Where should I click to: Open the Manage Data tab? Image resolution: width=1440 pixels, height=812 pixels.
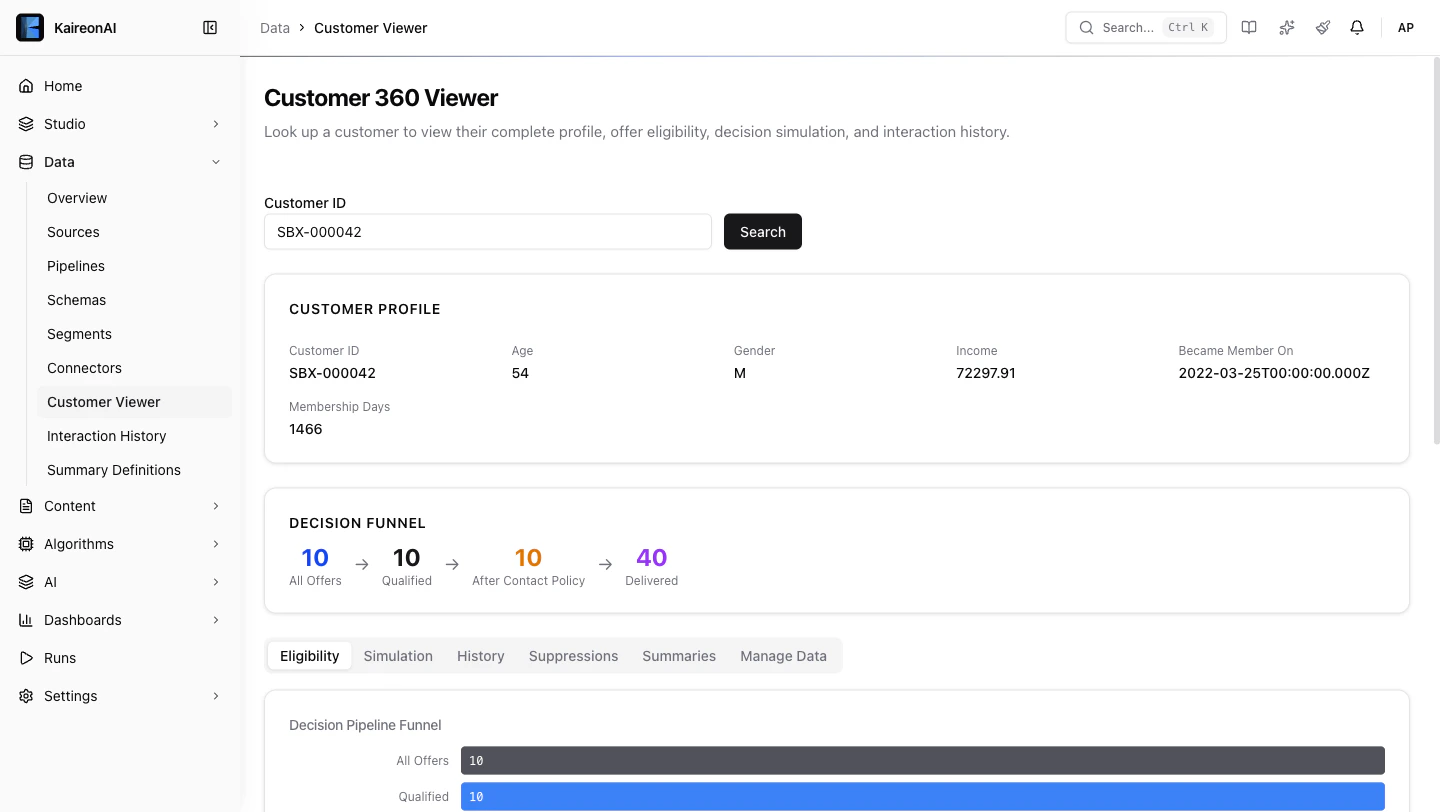coord(783,656)
